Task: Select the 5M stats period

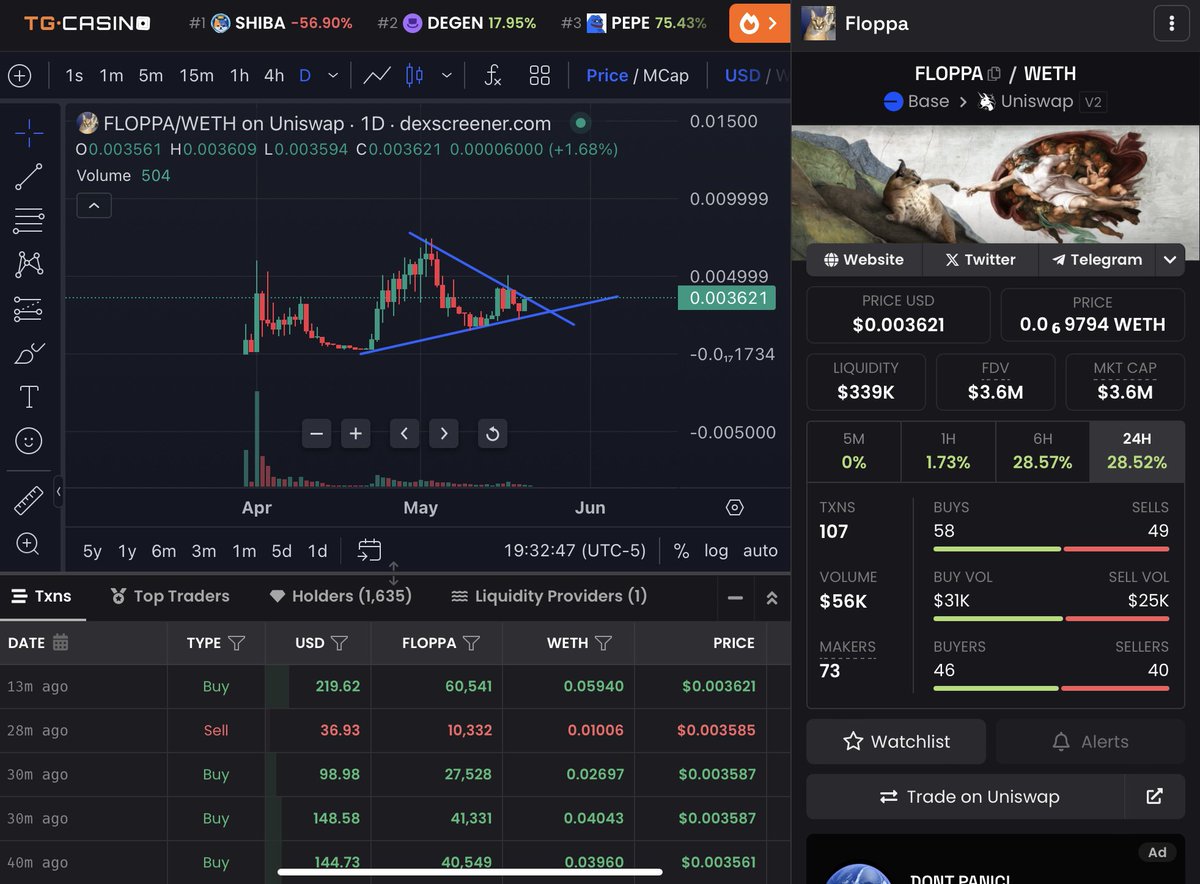Action: (854, 452)
